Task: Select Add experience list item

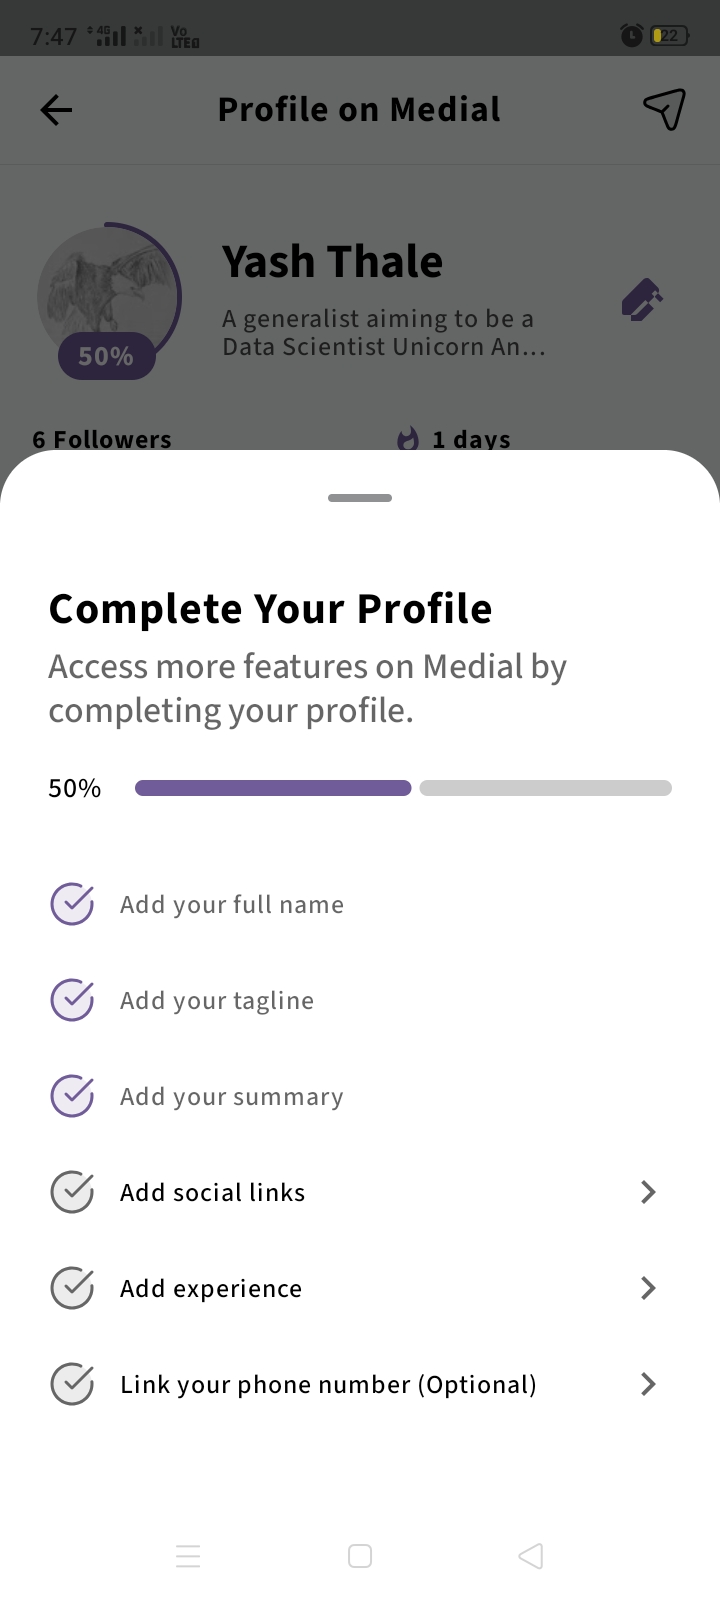Action: (211, 1288)
